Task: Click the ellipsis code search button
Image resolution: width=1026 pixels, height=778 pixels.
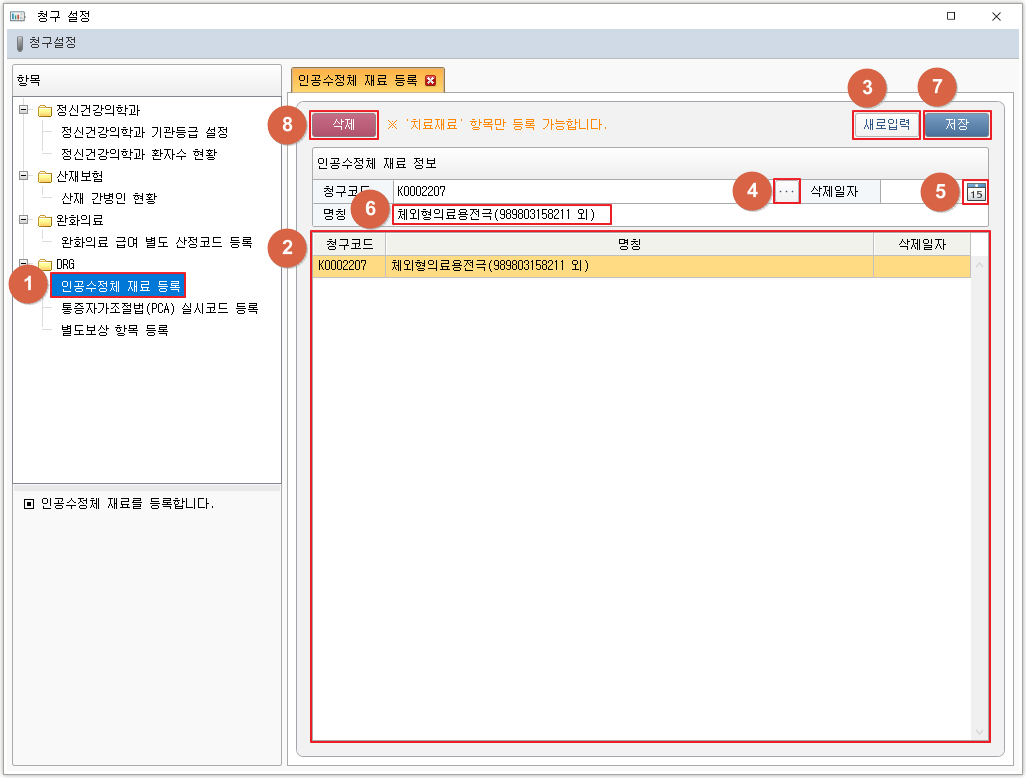Action: [x=787, y=191]
